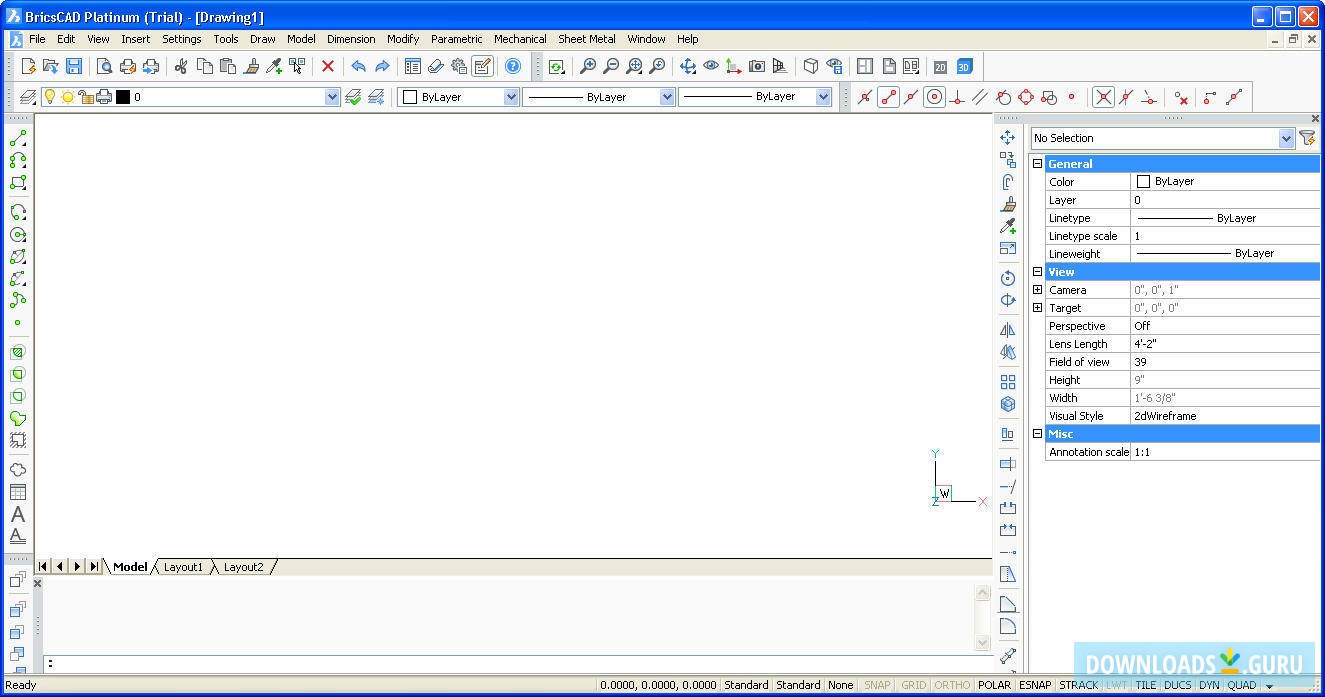The width and height of the screenshot is (1325, 697).
Task: Select the Text tool letter A icon
Action: [18, 514]
